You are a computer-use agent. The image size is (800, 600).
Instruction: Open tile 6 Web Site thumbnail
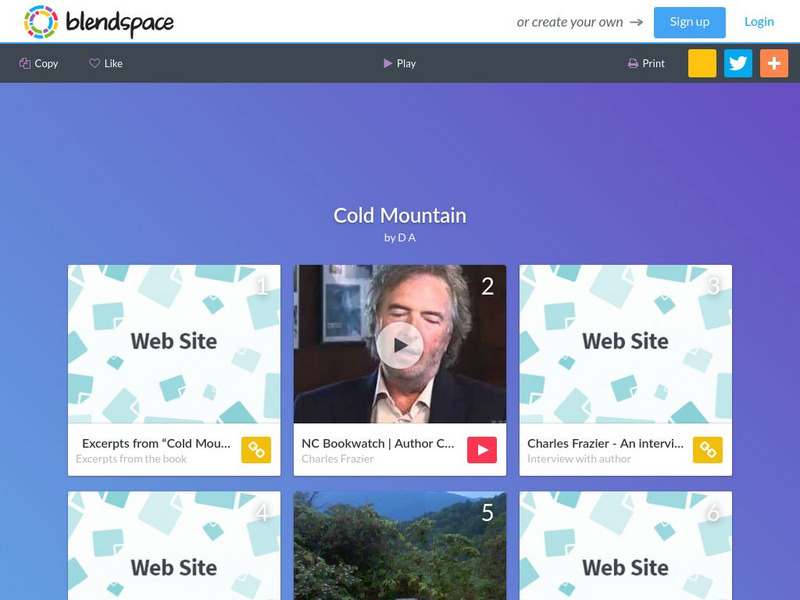pos(626,545)
